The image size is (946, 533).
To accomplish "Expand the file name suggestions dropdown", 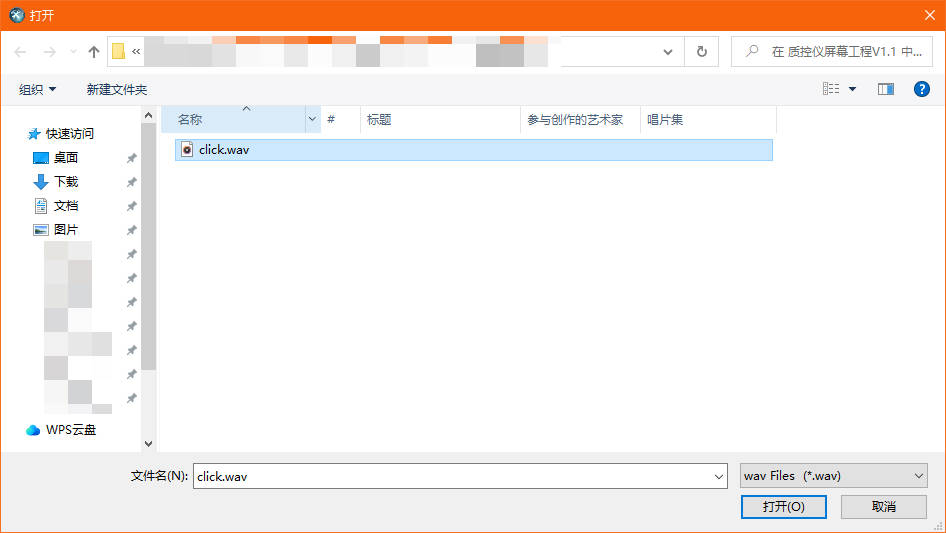I will tap(718, 477).
